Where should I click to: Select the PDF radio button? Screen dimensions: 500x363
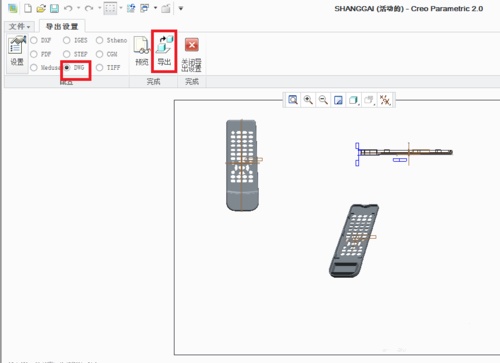pyautogui.click(x=34, y=54)
